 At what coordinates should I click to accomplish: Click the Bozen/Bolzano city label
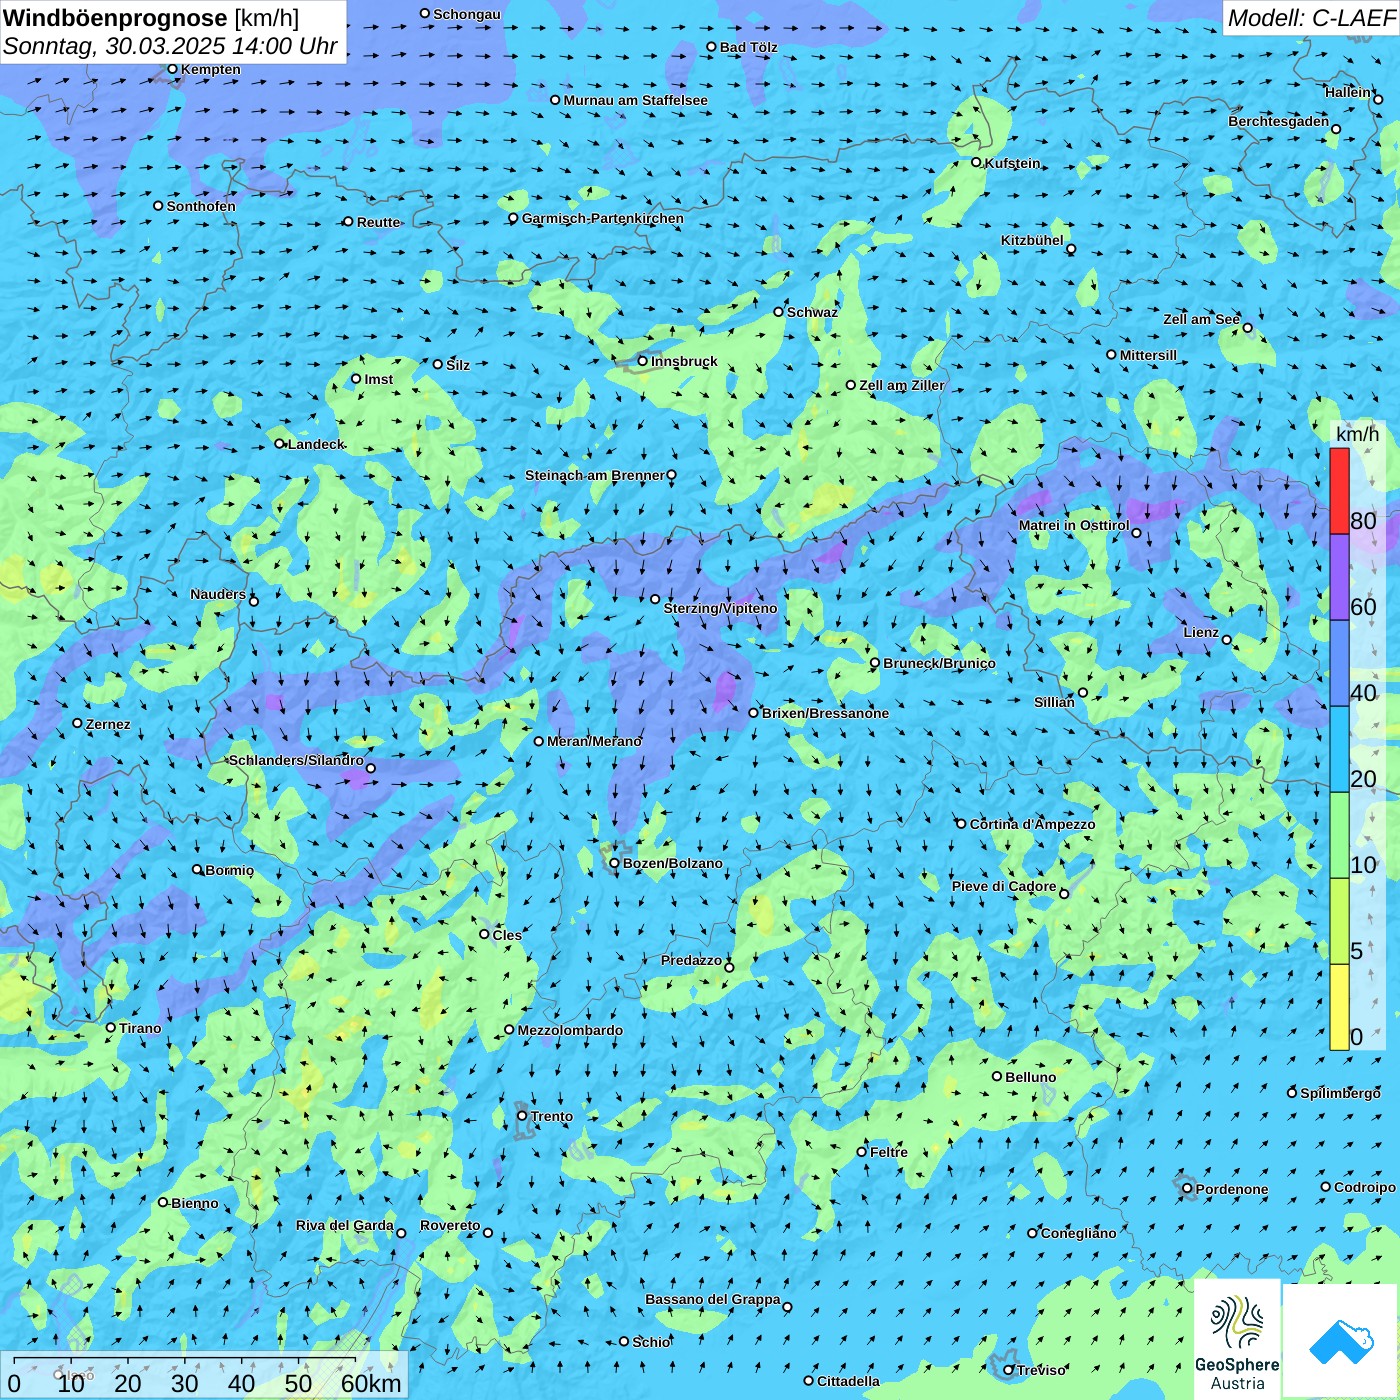pyautogui.click(x=672, y=863)
